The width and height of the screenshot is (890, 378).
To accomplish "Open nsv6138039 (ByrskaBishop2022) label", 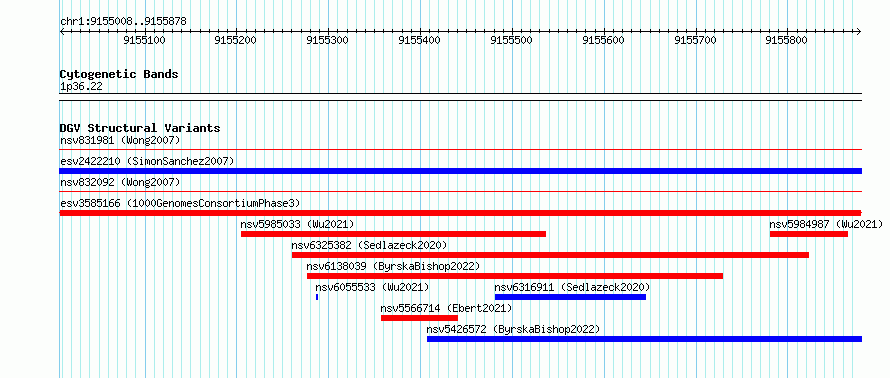I will (x=393, y=266).
